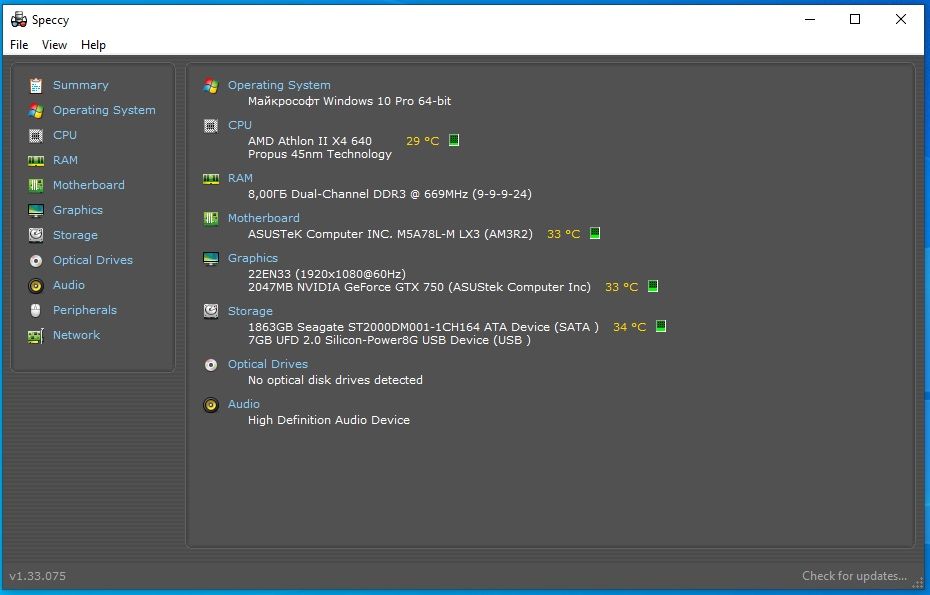Image resolution: width=930 pixels, height=595 pixels.
Task: Click the 33 °C motherboard temperature value
Action: pyautogui.click(x=563, y=234)
